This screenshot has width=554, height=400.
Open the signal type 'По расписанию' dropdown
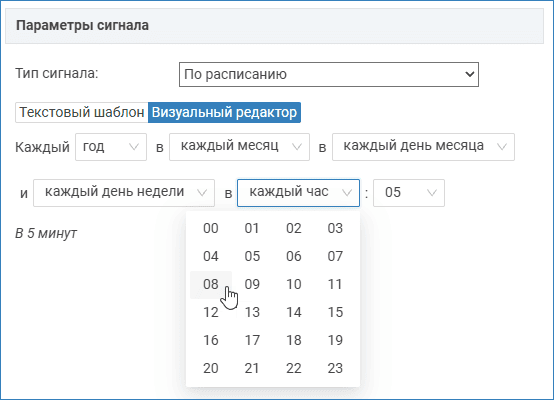329,75
